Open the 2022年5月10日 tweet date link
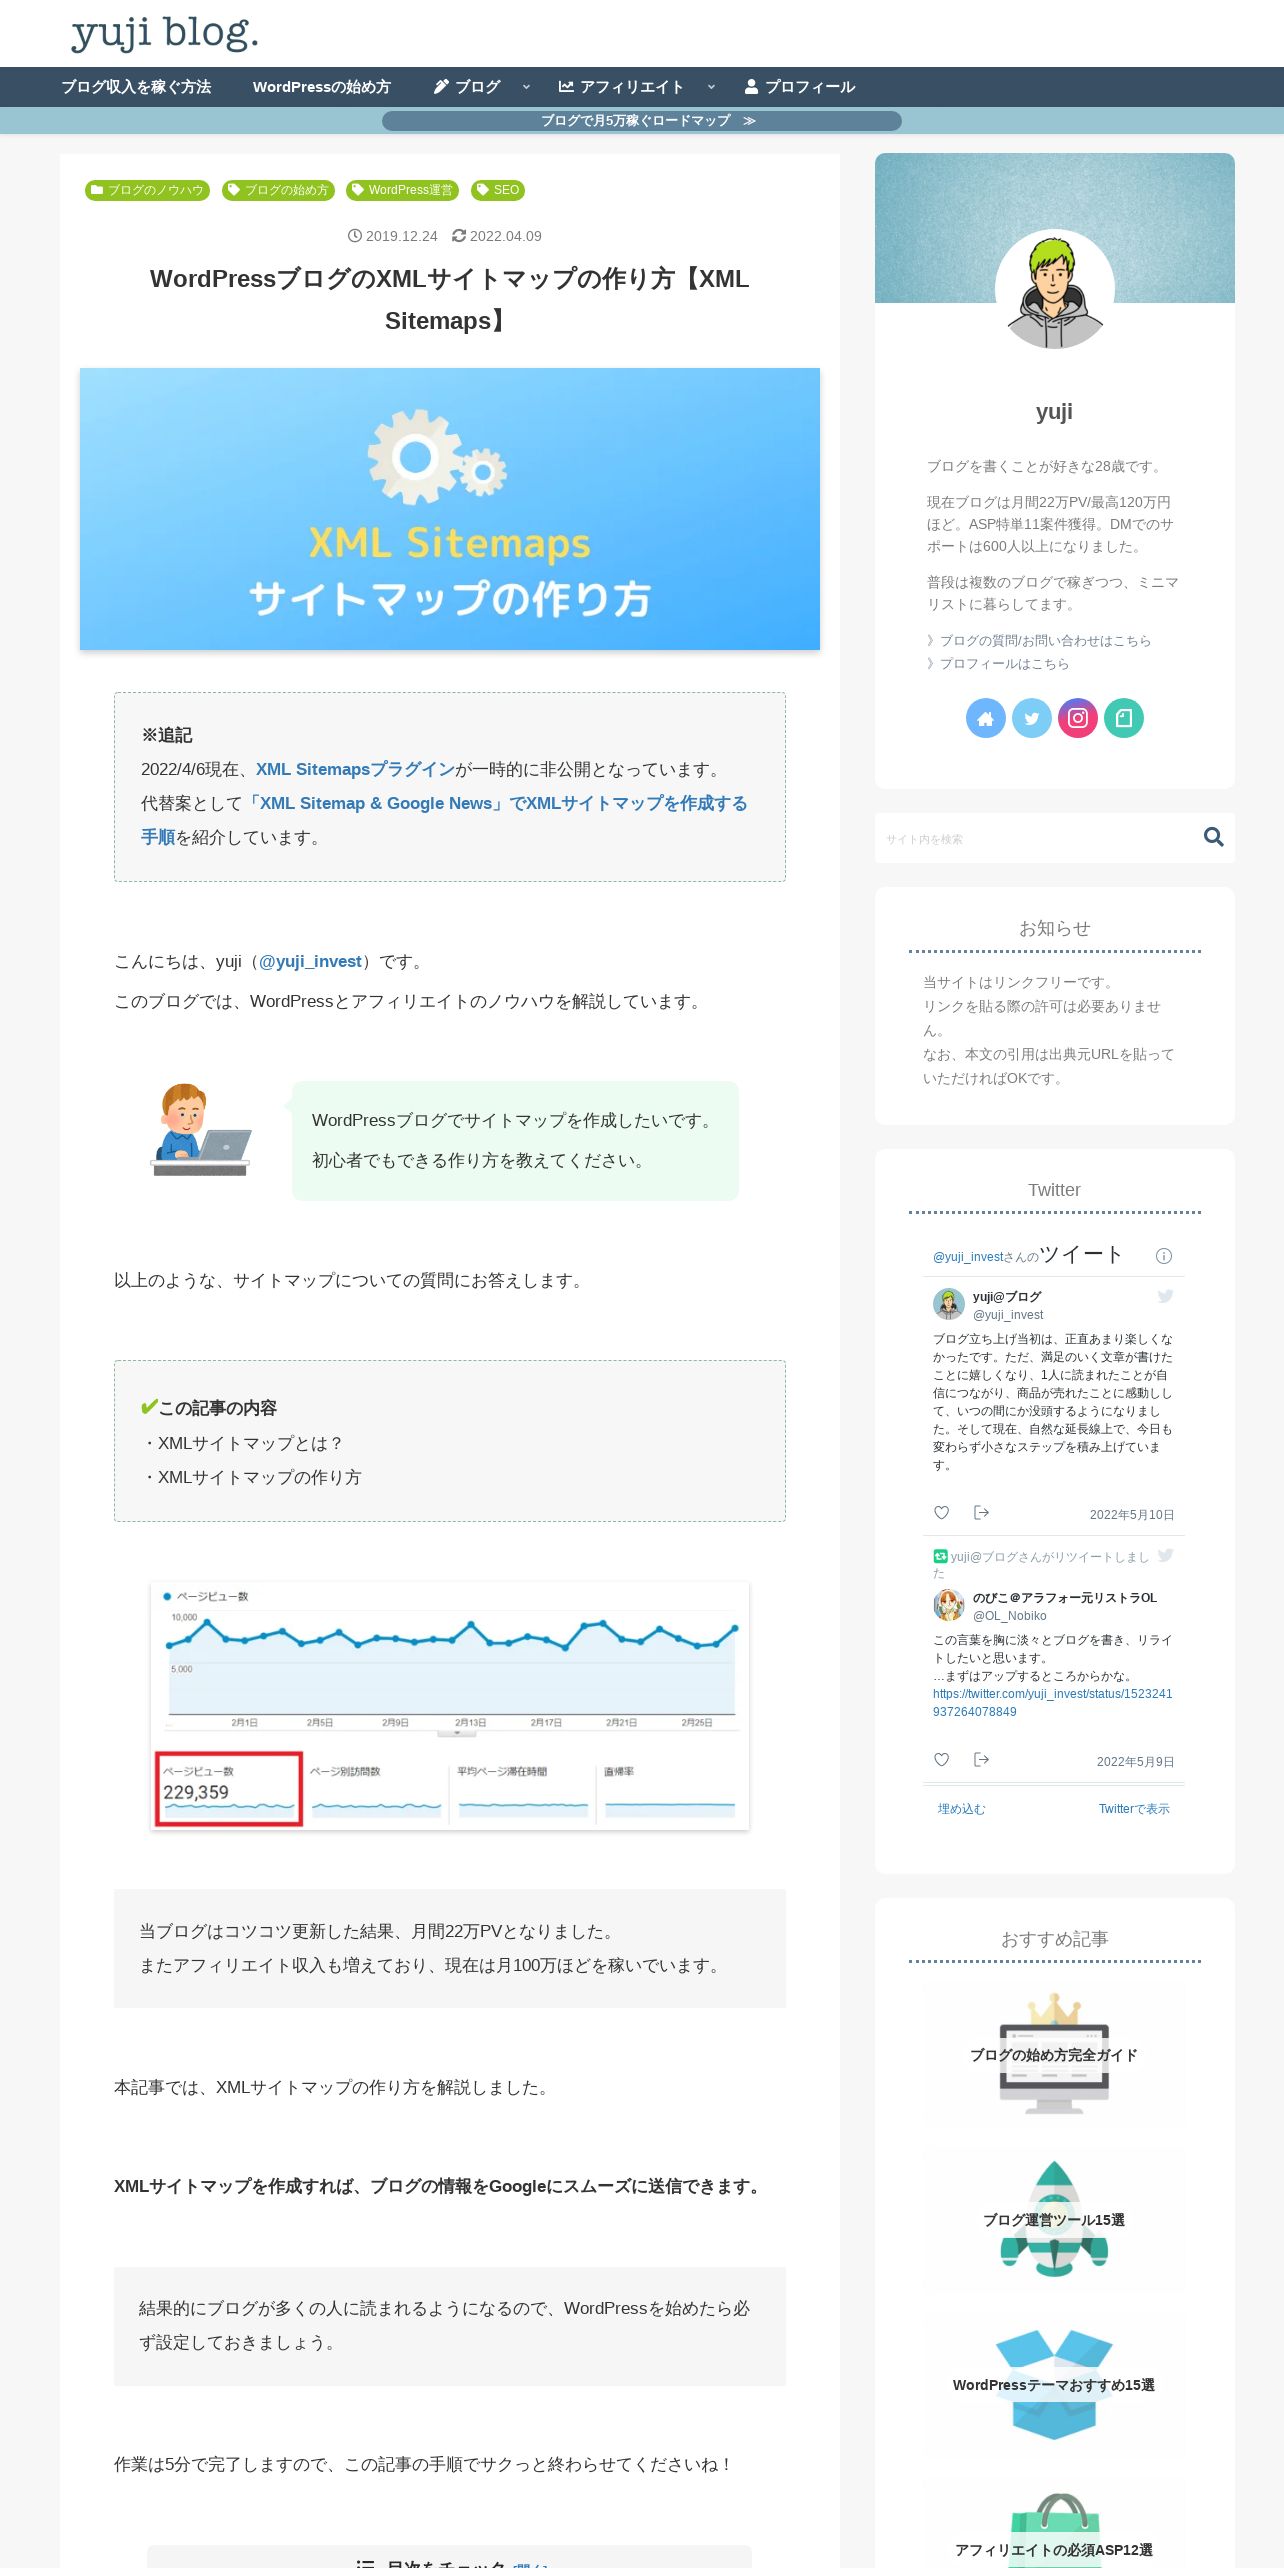The height and width of the screenshot is (2568, 1284). point(1132,1515)
